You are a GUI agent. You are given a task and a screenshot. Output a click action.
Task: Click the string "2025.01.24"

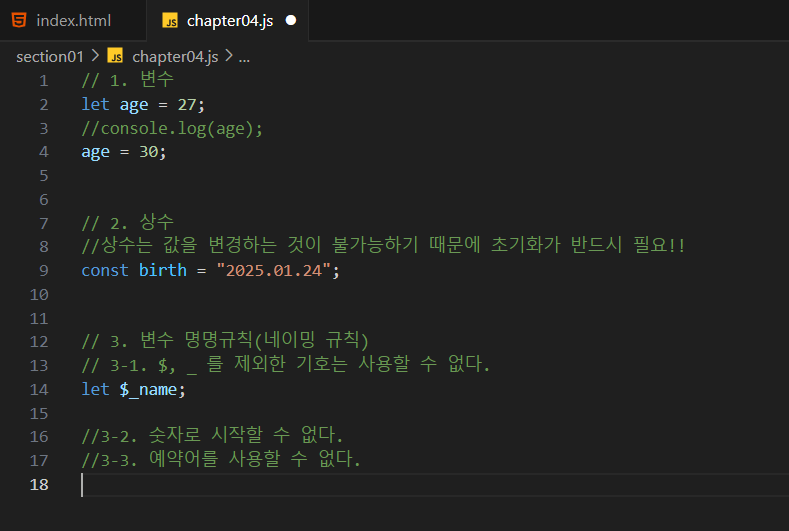tap(274, 271)
